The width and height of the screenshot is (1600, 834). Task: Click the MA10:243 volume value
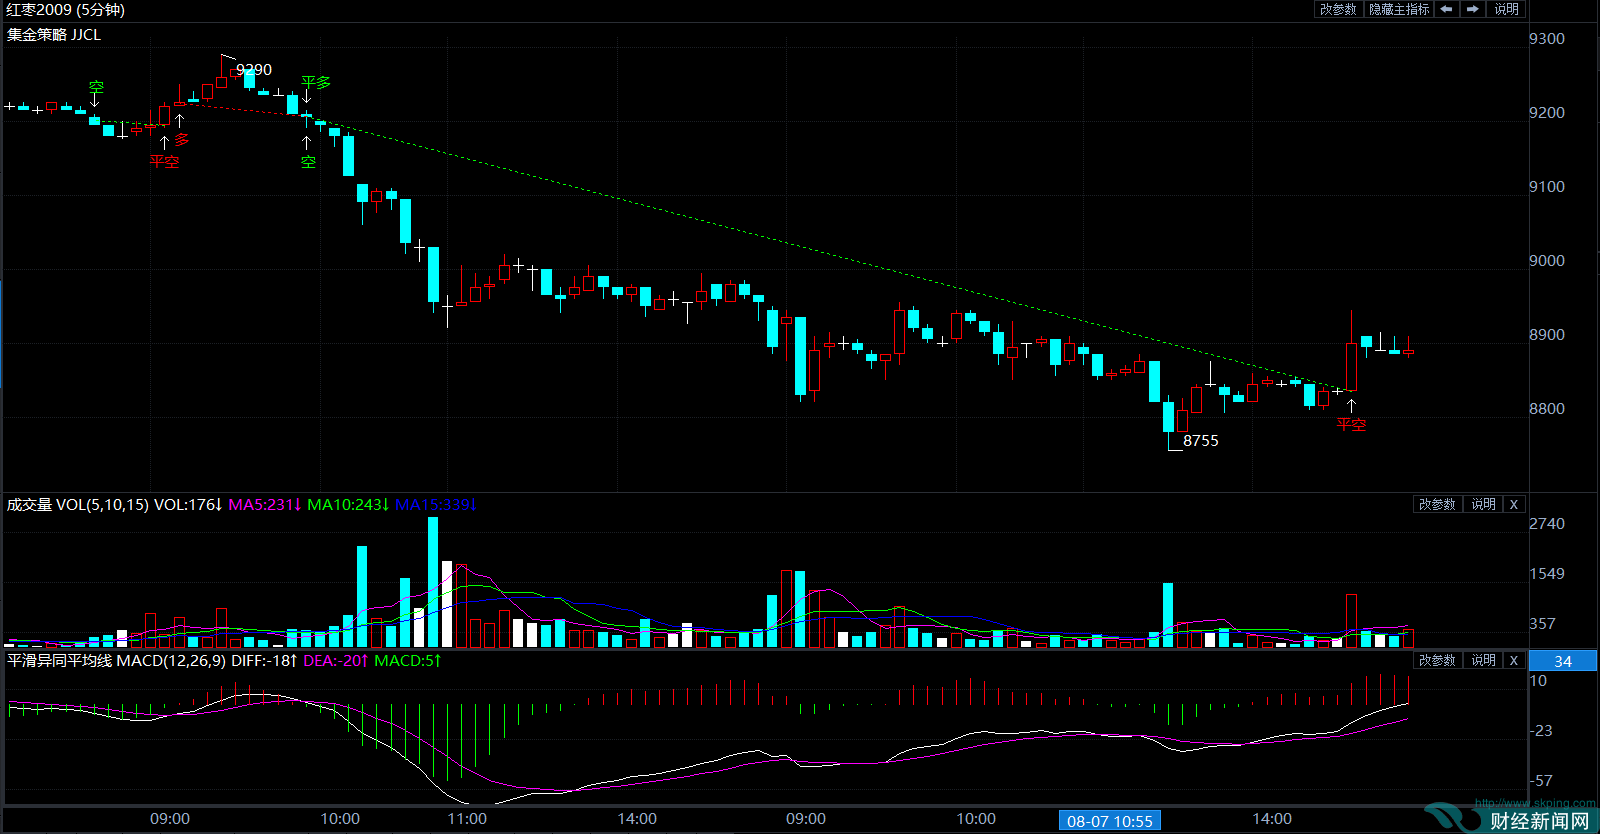coord(348,505)
